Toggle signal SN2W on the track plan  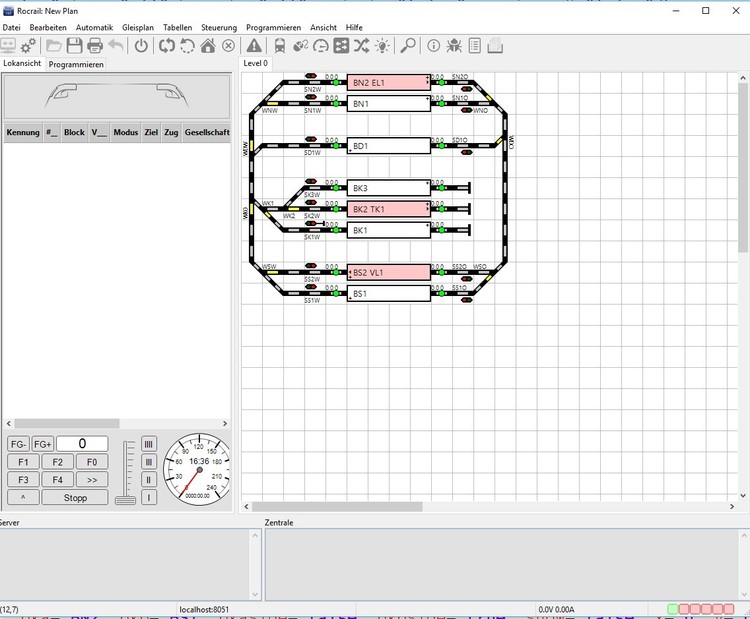[x=312, y=76]
